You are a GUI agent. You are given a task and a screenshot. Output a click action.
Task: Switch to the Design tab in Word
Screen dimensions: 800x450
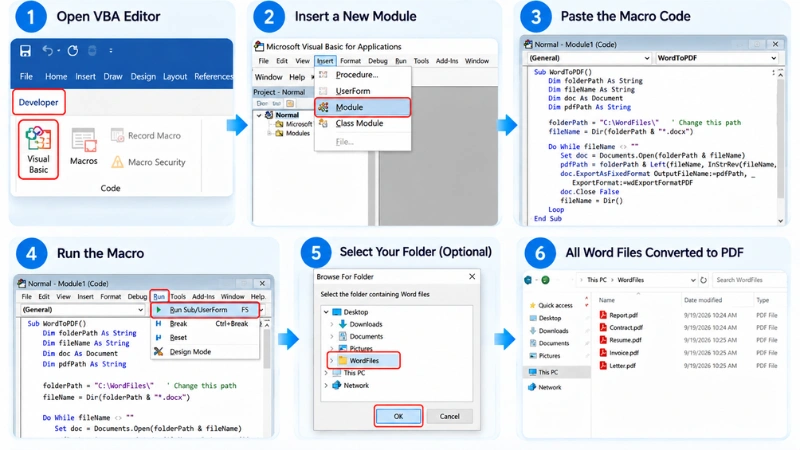(143, 77)
